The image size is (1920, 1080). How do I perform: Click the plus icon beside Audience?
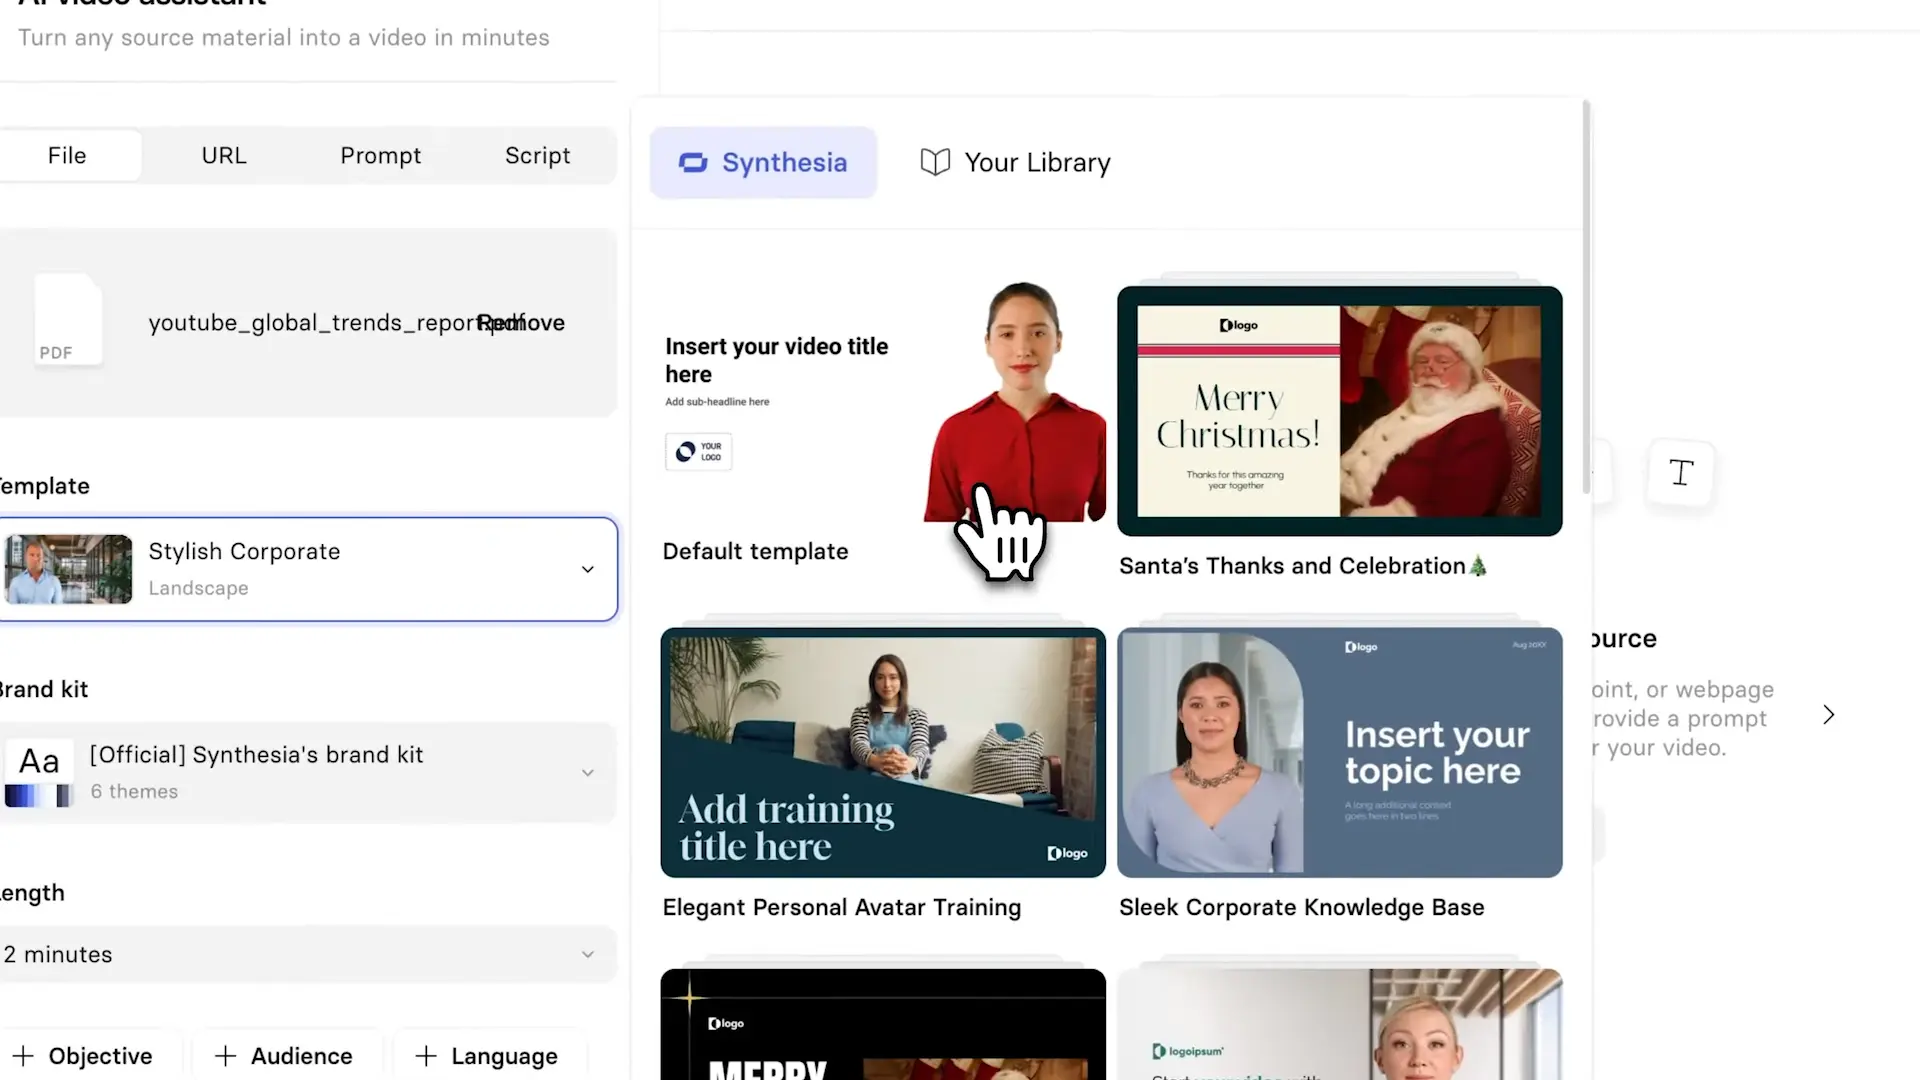(226, 1056)
